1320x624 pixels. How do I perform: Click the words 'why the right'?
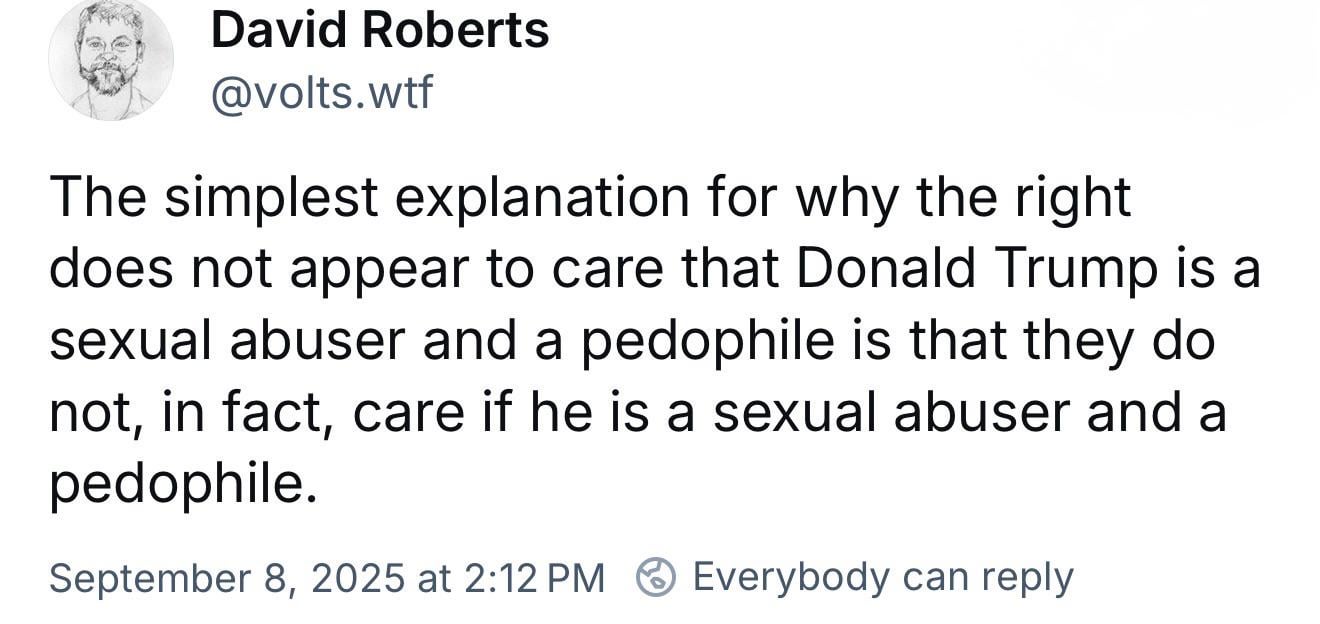963,198
